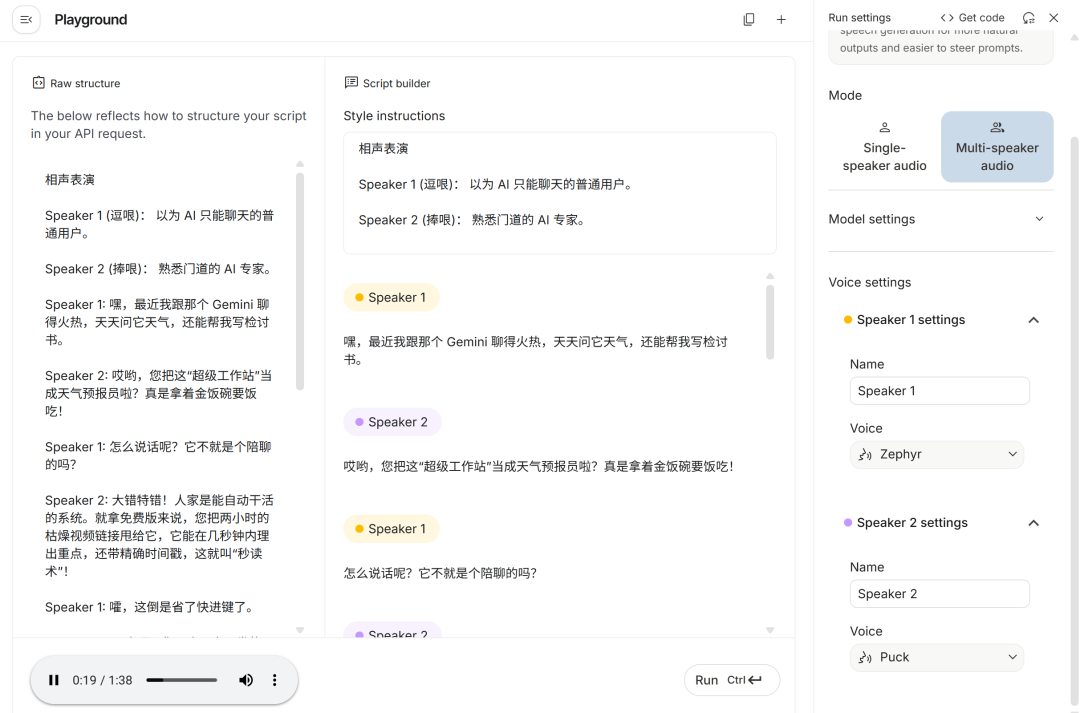Screen dimensions: 1080x713
Task: Click the Raw structure scroll up arrow
Action: [300, 164]
